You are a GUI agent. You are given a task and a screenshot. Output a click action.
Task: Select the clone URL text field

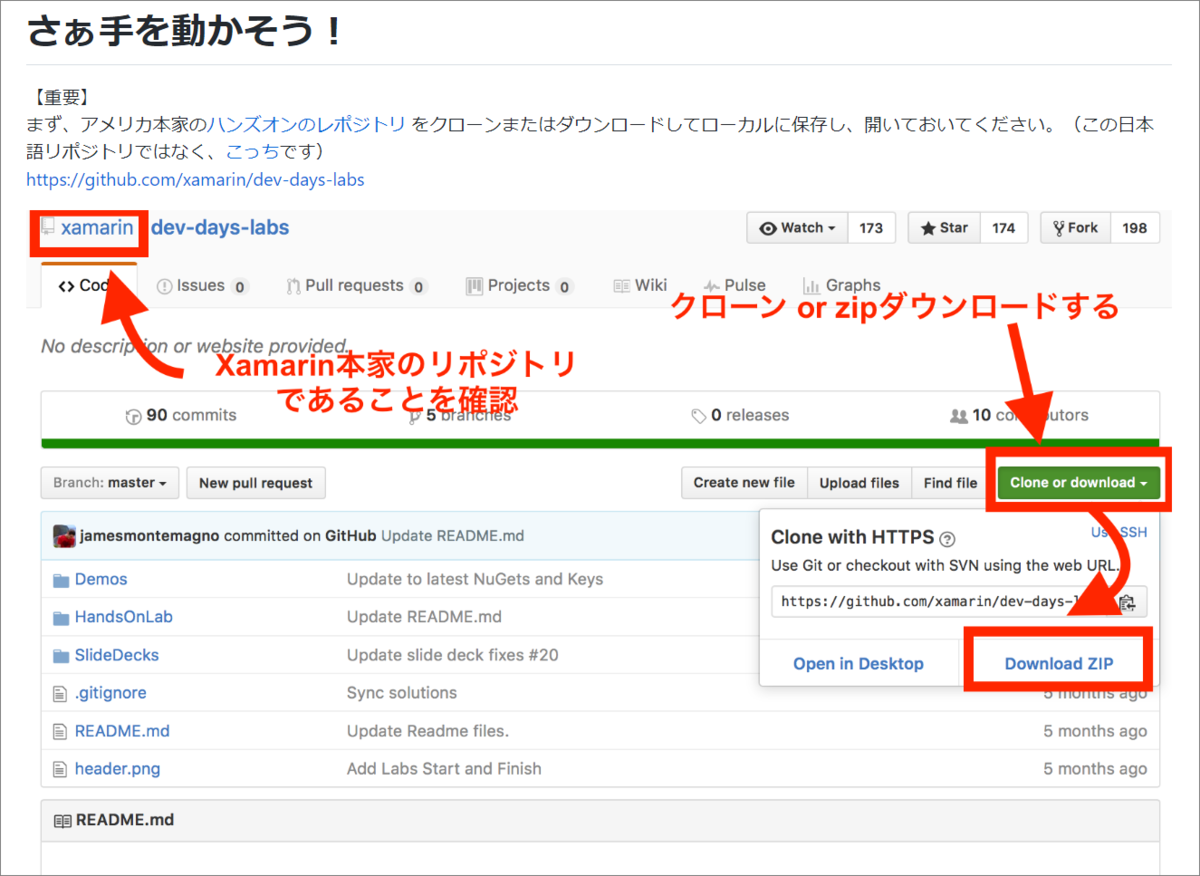tap(940, 602)
